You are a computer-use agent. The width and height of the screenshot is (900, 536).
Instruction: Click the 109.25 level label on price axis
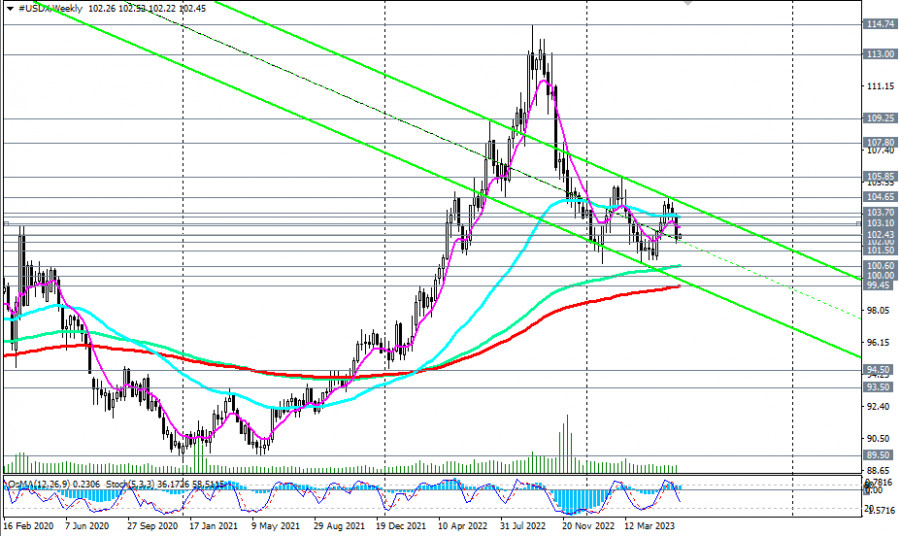[879, 118]
